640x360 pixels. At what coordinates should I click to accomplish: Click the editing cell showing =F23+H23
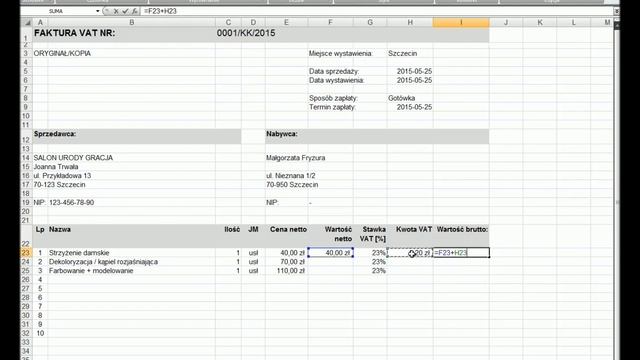coord(461,253)
